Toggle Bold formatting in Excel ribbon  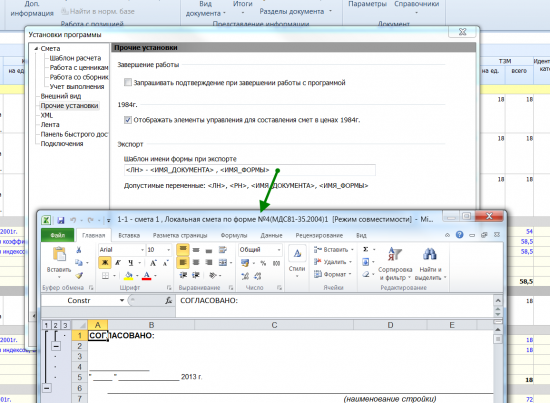pos(105,263)
